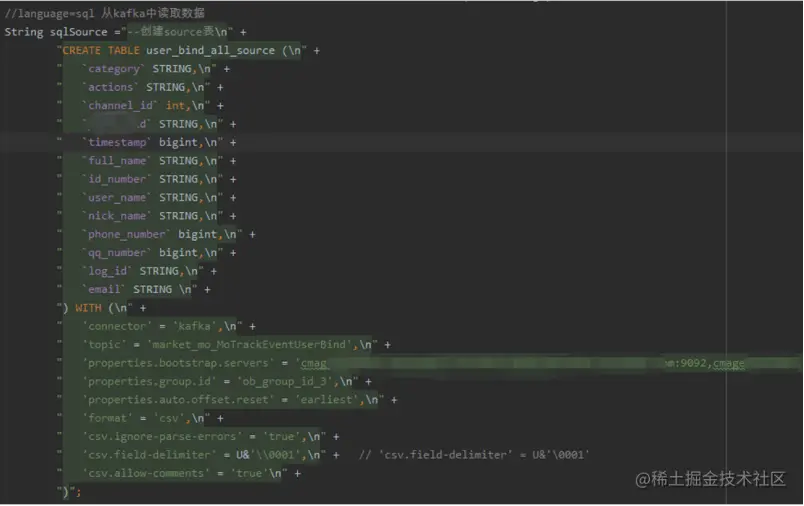Click the 'properties.auto.offset.reset' key
The height and width of the screenshot is (506, 804).
178,399
